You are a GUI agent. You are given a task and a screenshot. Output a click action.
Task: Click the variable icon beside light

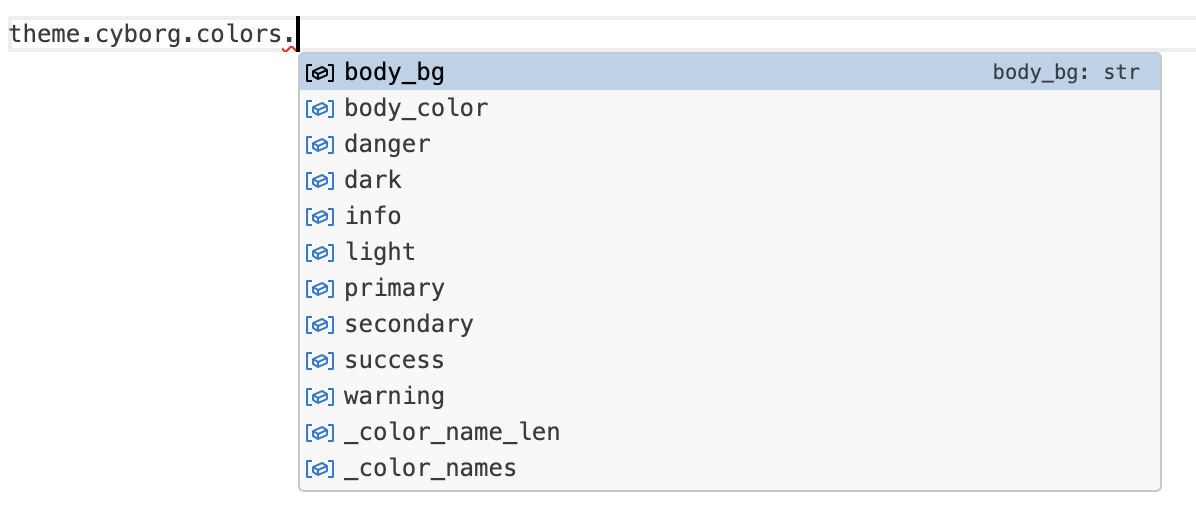click(319, 253)
